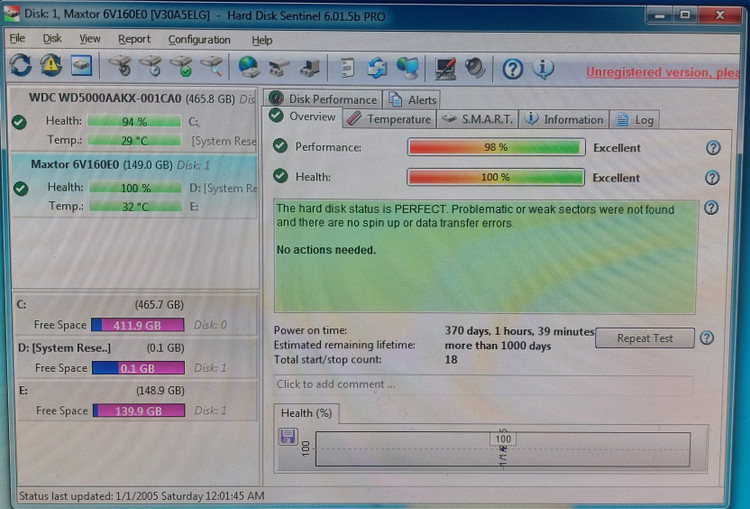Open the Disk menu
The width and height of the screenshot is (750, 509).
click(52, 39)
